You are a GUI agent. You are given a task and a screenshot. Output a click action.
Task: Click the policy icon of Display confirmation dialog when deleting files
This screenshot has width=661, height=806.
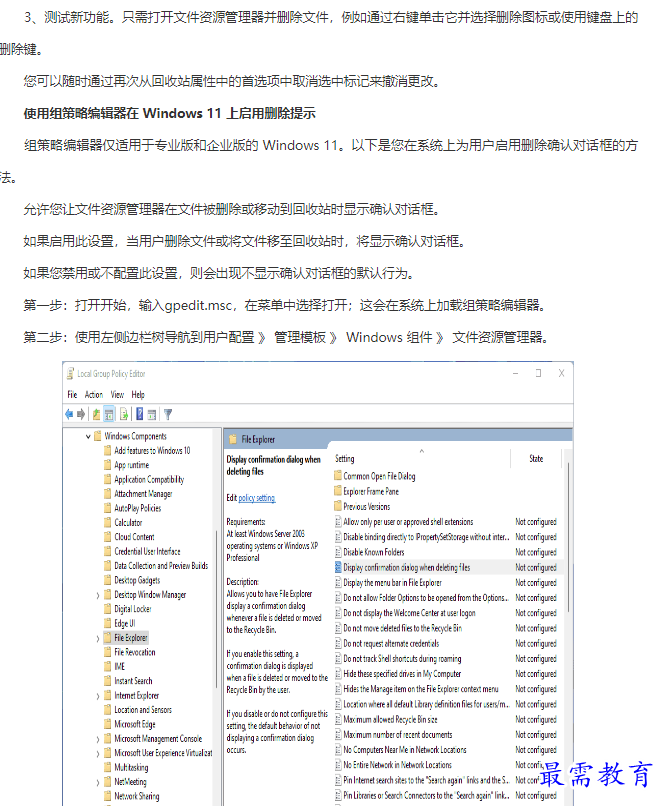click(x=338, y=567)
